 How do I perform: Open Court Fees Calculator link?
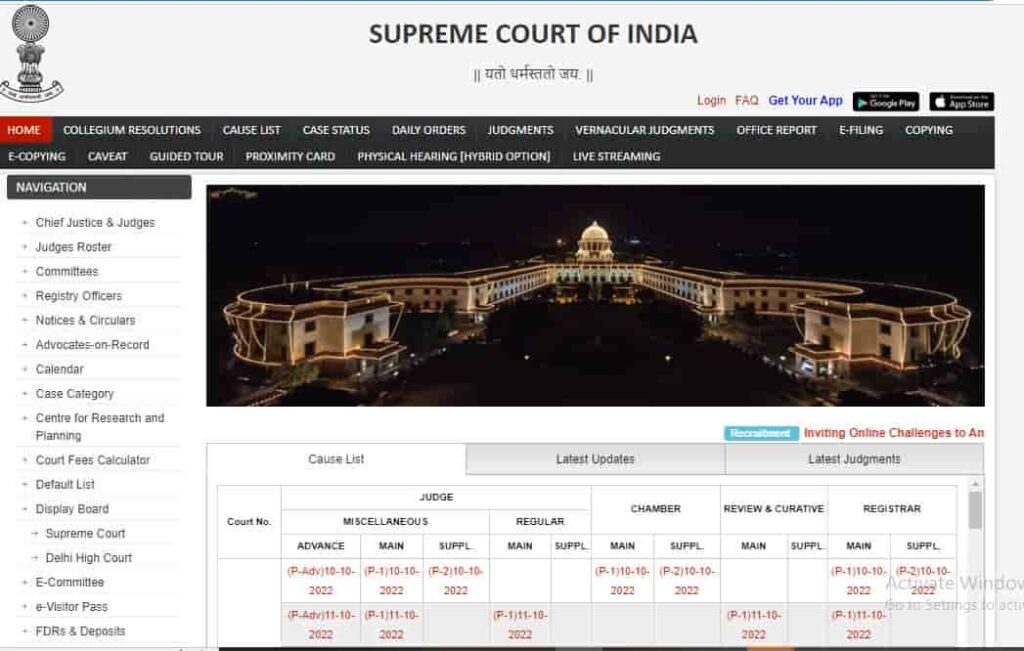pyautogui.click(x=92, y=460)
